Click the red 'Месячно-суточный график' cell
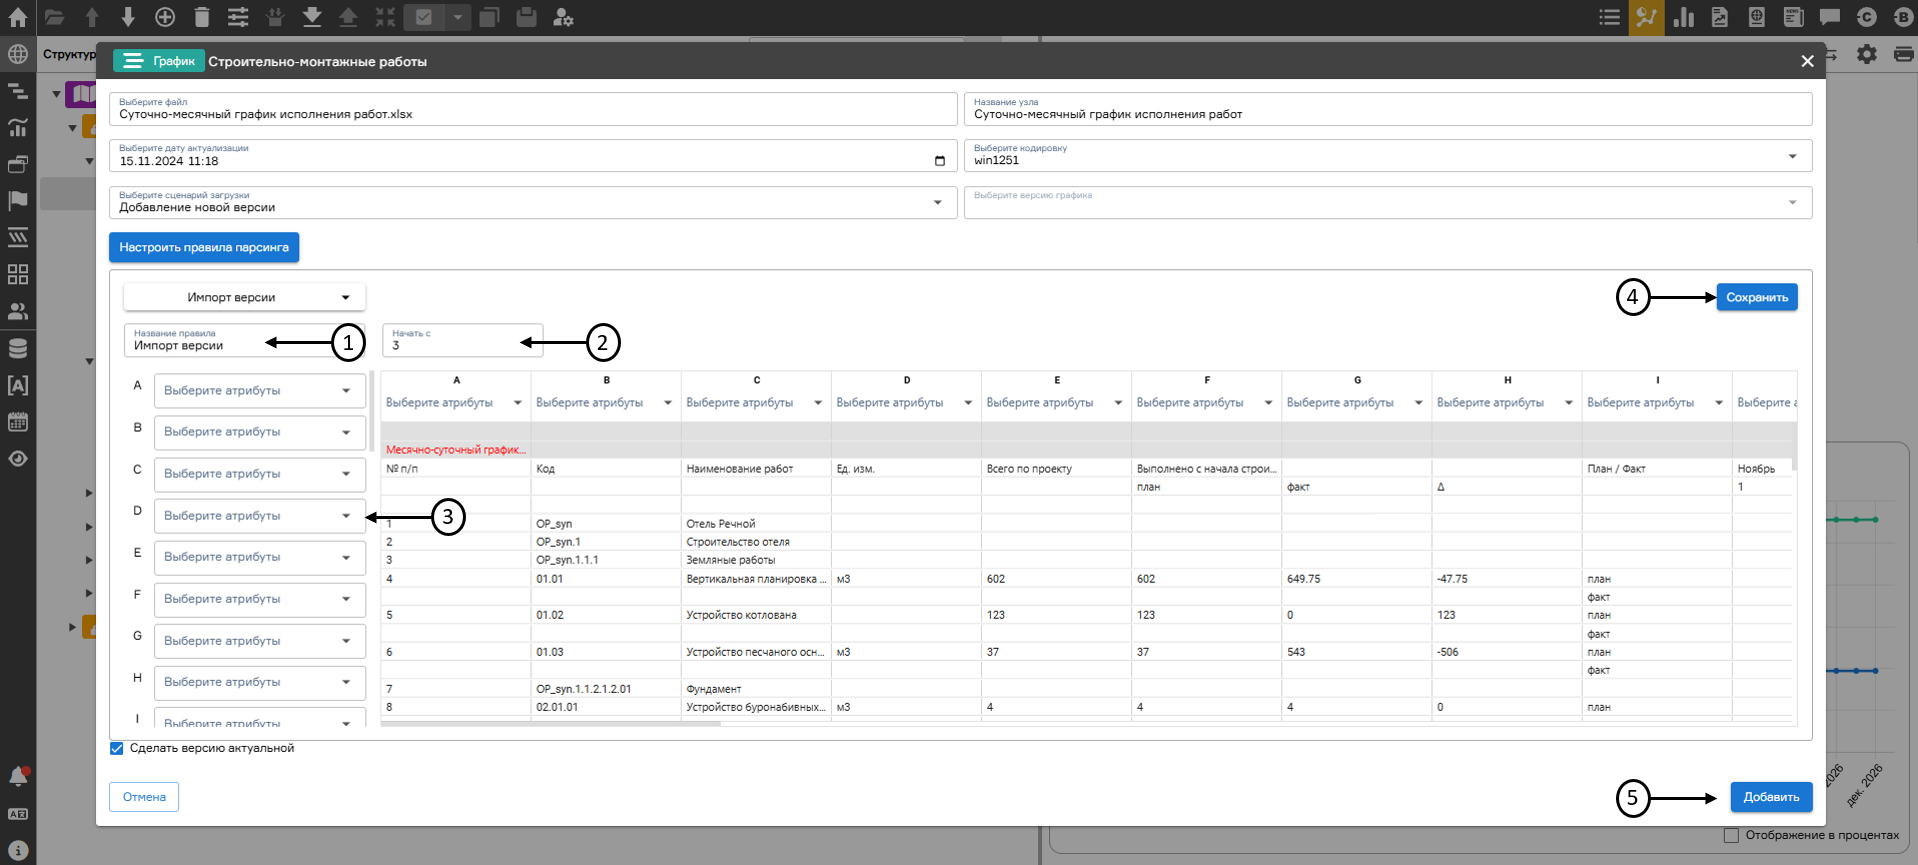 [456, 450]
